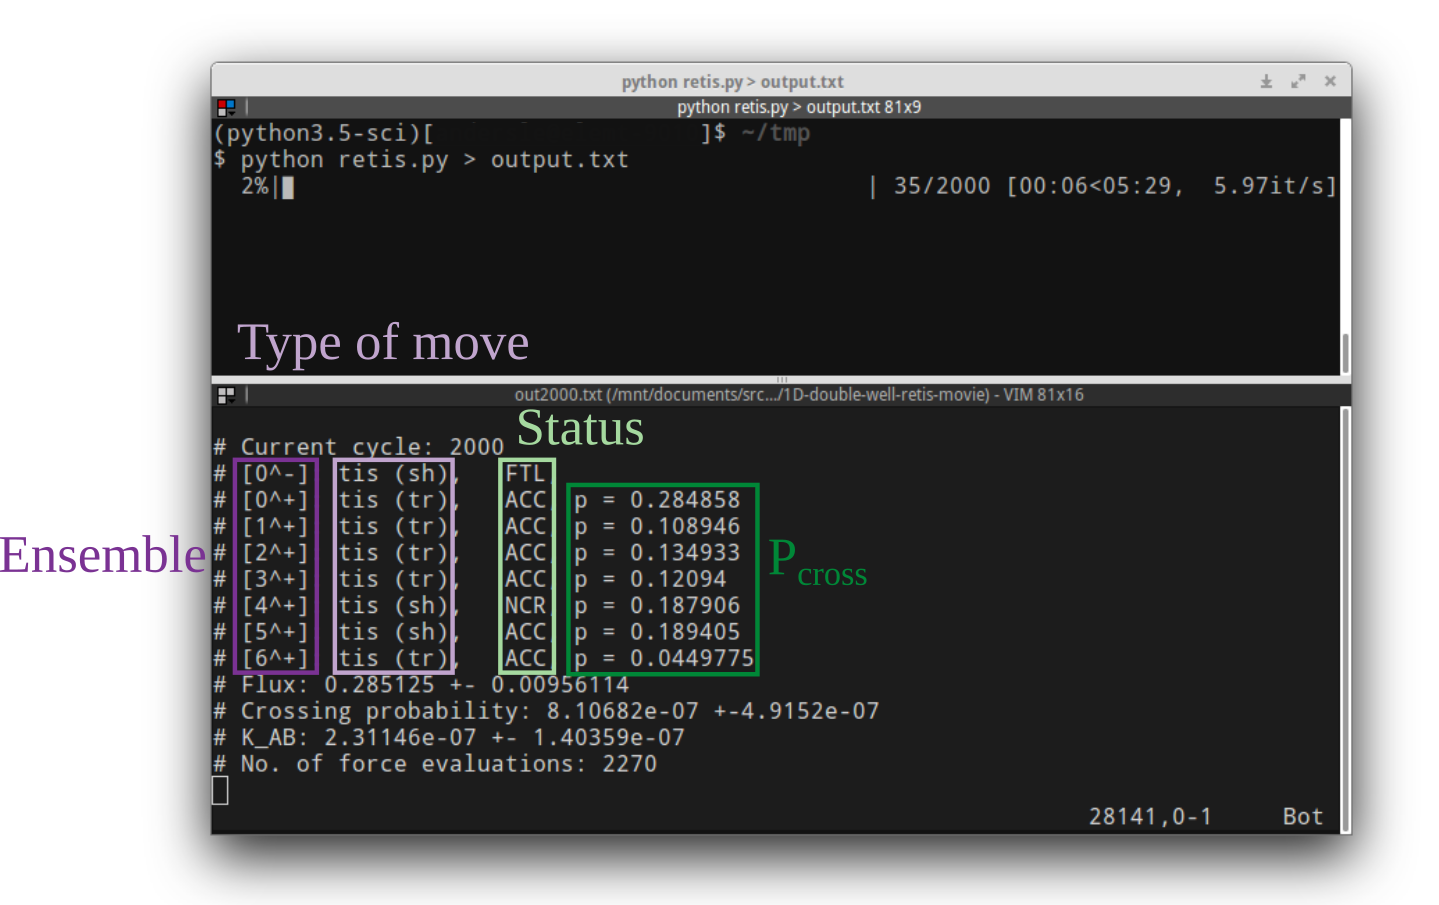The image size is (1439, 905).
Task: Click the 2% progress bar in terminal
Action: [x=267, y=187]
